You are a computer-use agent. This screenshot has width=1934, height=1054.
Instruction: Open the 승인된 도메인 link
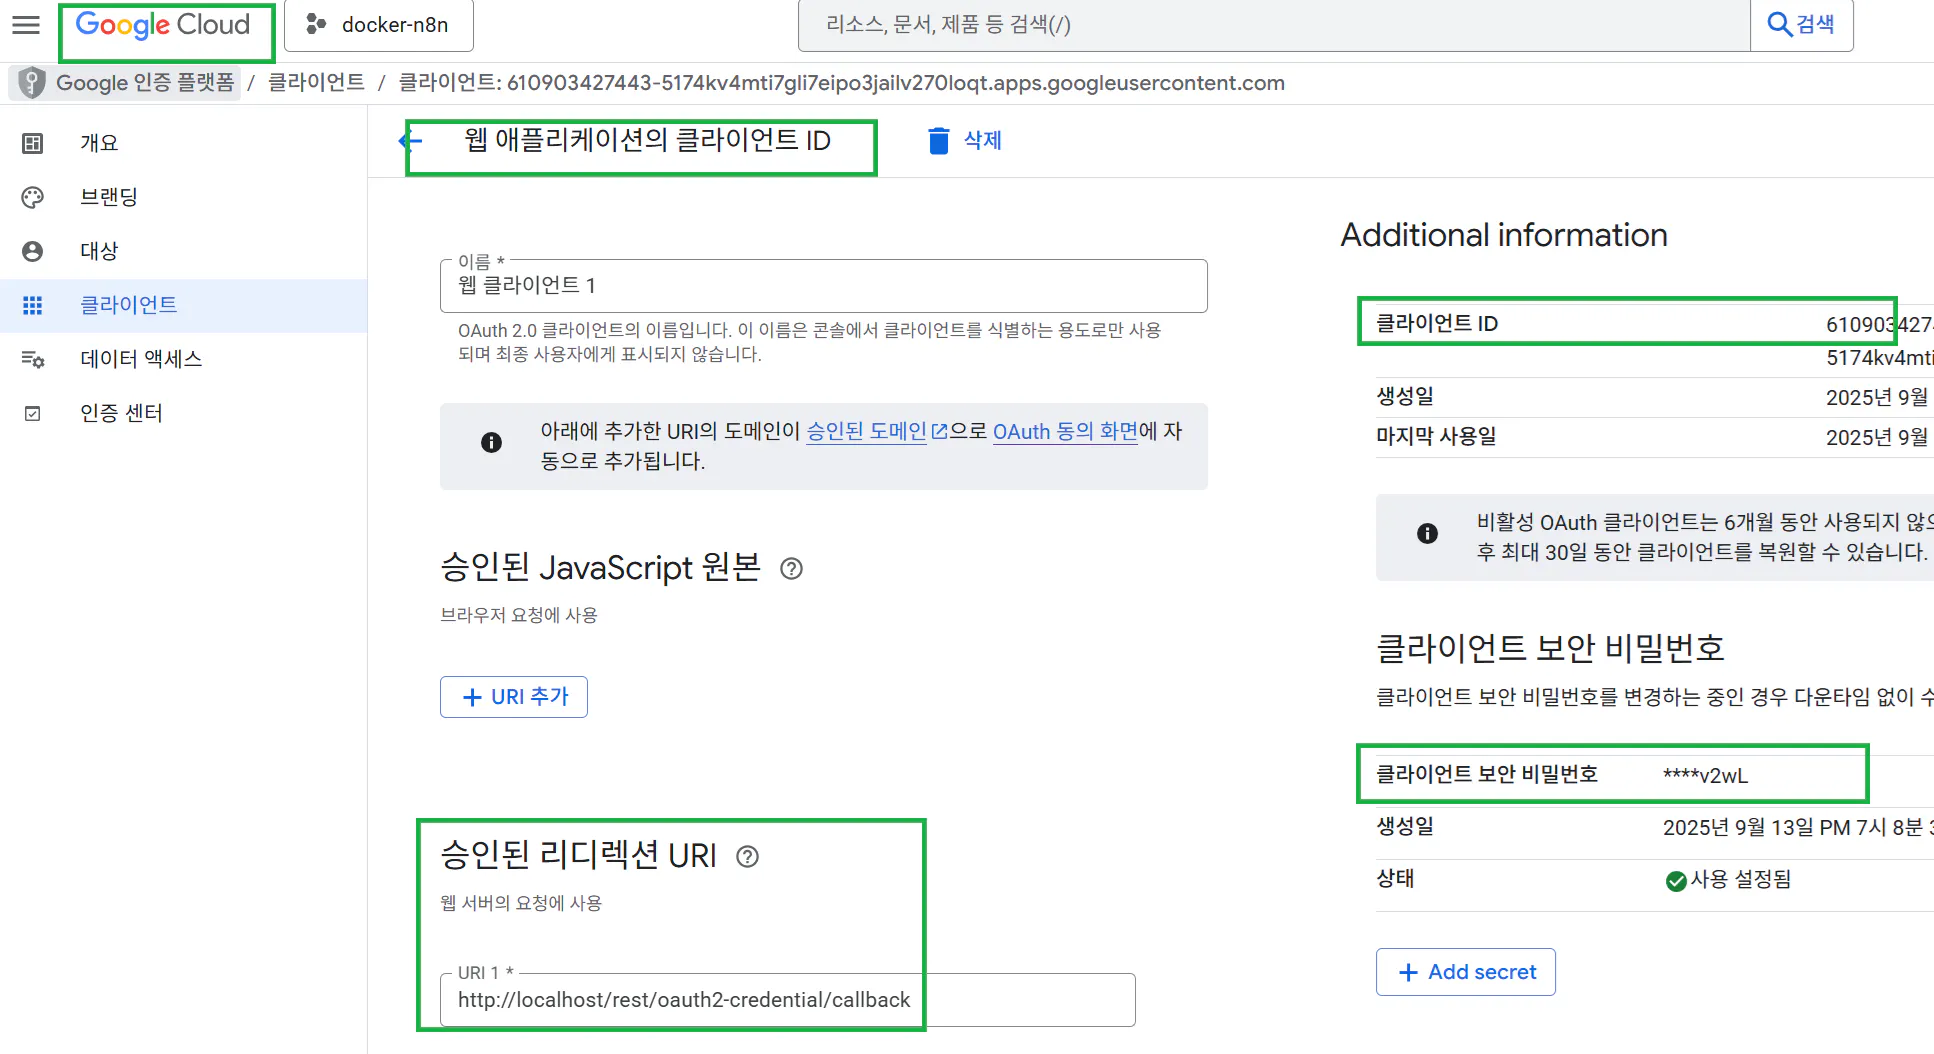point(867,431)
